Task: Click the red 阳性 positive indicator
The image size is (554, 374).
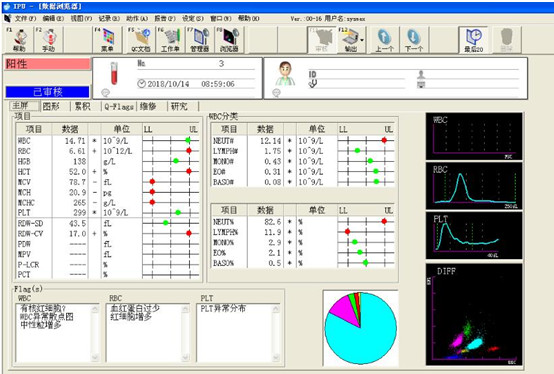Action: (x=47, y=64)
